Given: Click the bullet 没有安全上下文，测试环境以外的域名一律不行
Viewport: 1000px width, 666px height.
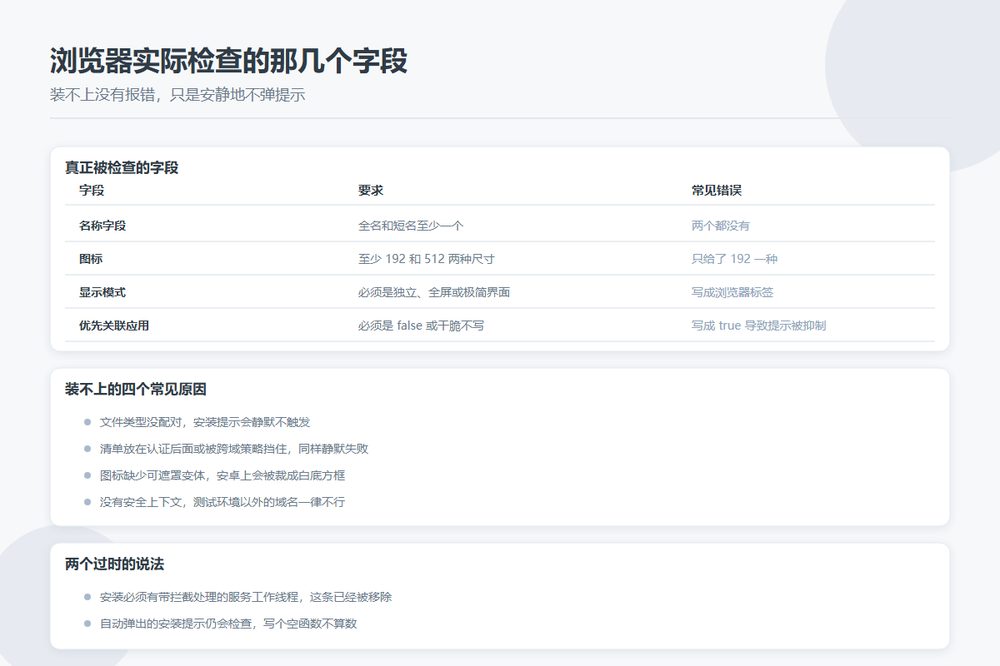Looking at the screenshot, I should click(x=222, y=502).
